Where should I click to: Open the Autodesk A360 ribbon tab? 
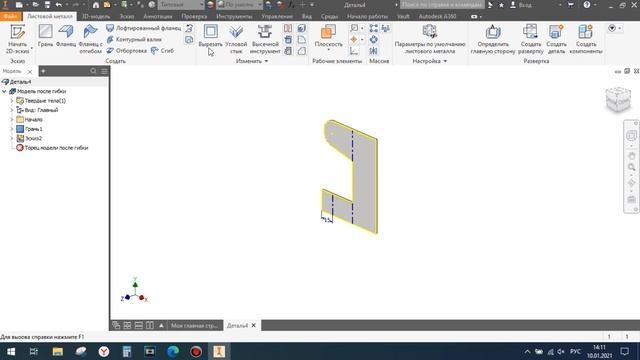coord(437,16)
